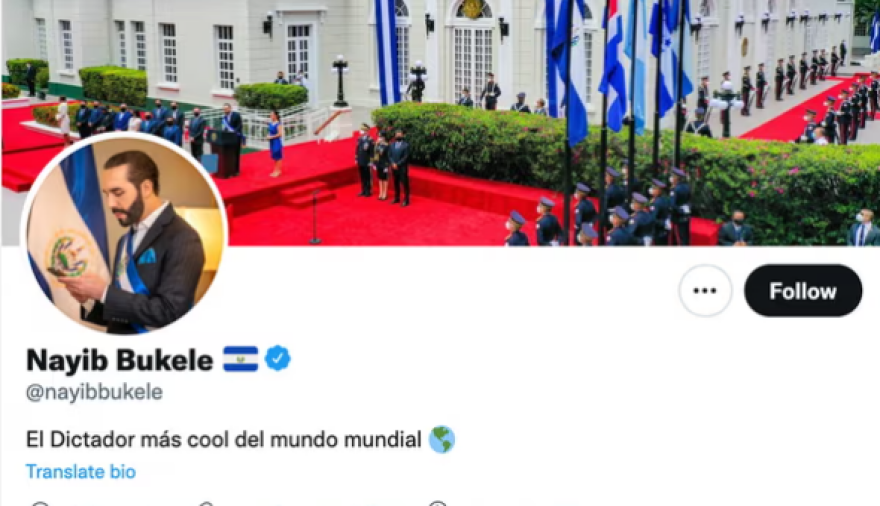Click the globe emoji in the bio
The height and width of the screenshot is (506, 880).
[x=442, y=439]
